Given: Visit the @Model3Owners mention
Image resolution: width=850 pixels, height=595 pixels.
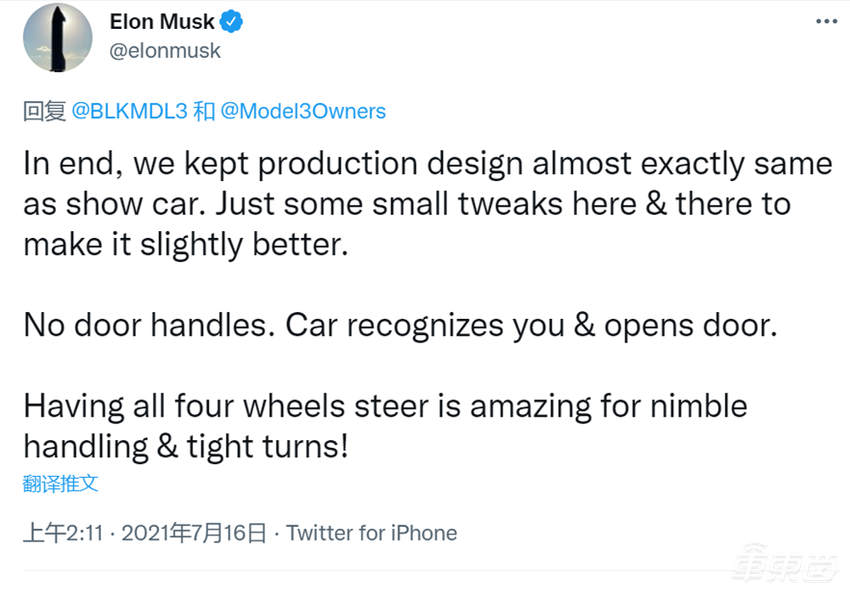Looking at the screenshot, I should pyautogui.click(x=303, y=111).
